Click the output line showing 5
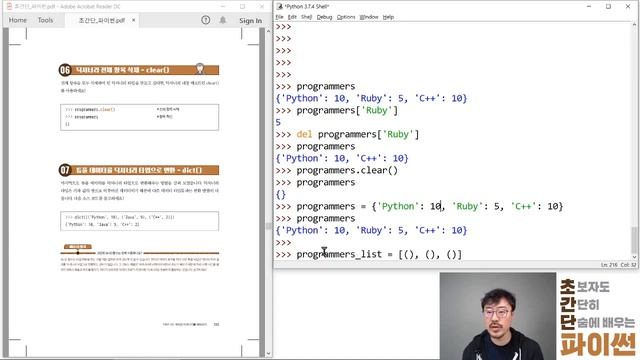This screenshot has height=360, width=640. pyautogui.click(x=278, y=122)
